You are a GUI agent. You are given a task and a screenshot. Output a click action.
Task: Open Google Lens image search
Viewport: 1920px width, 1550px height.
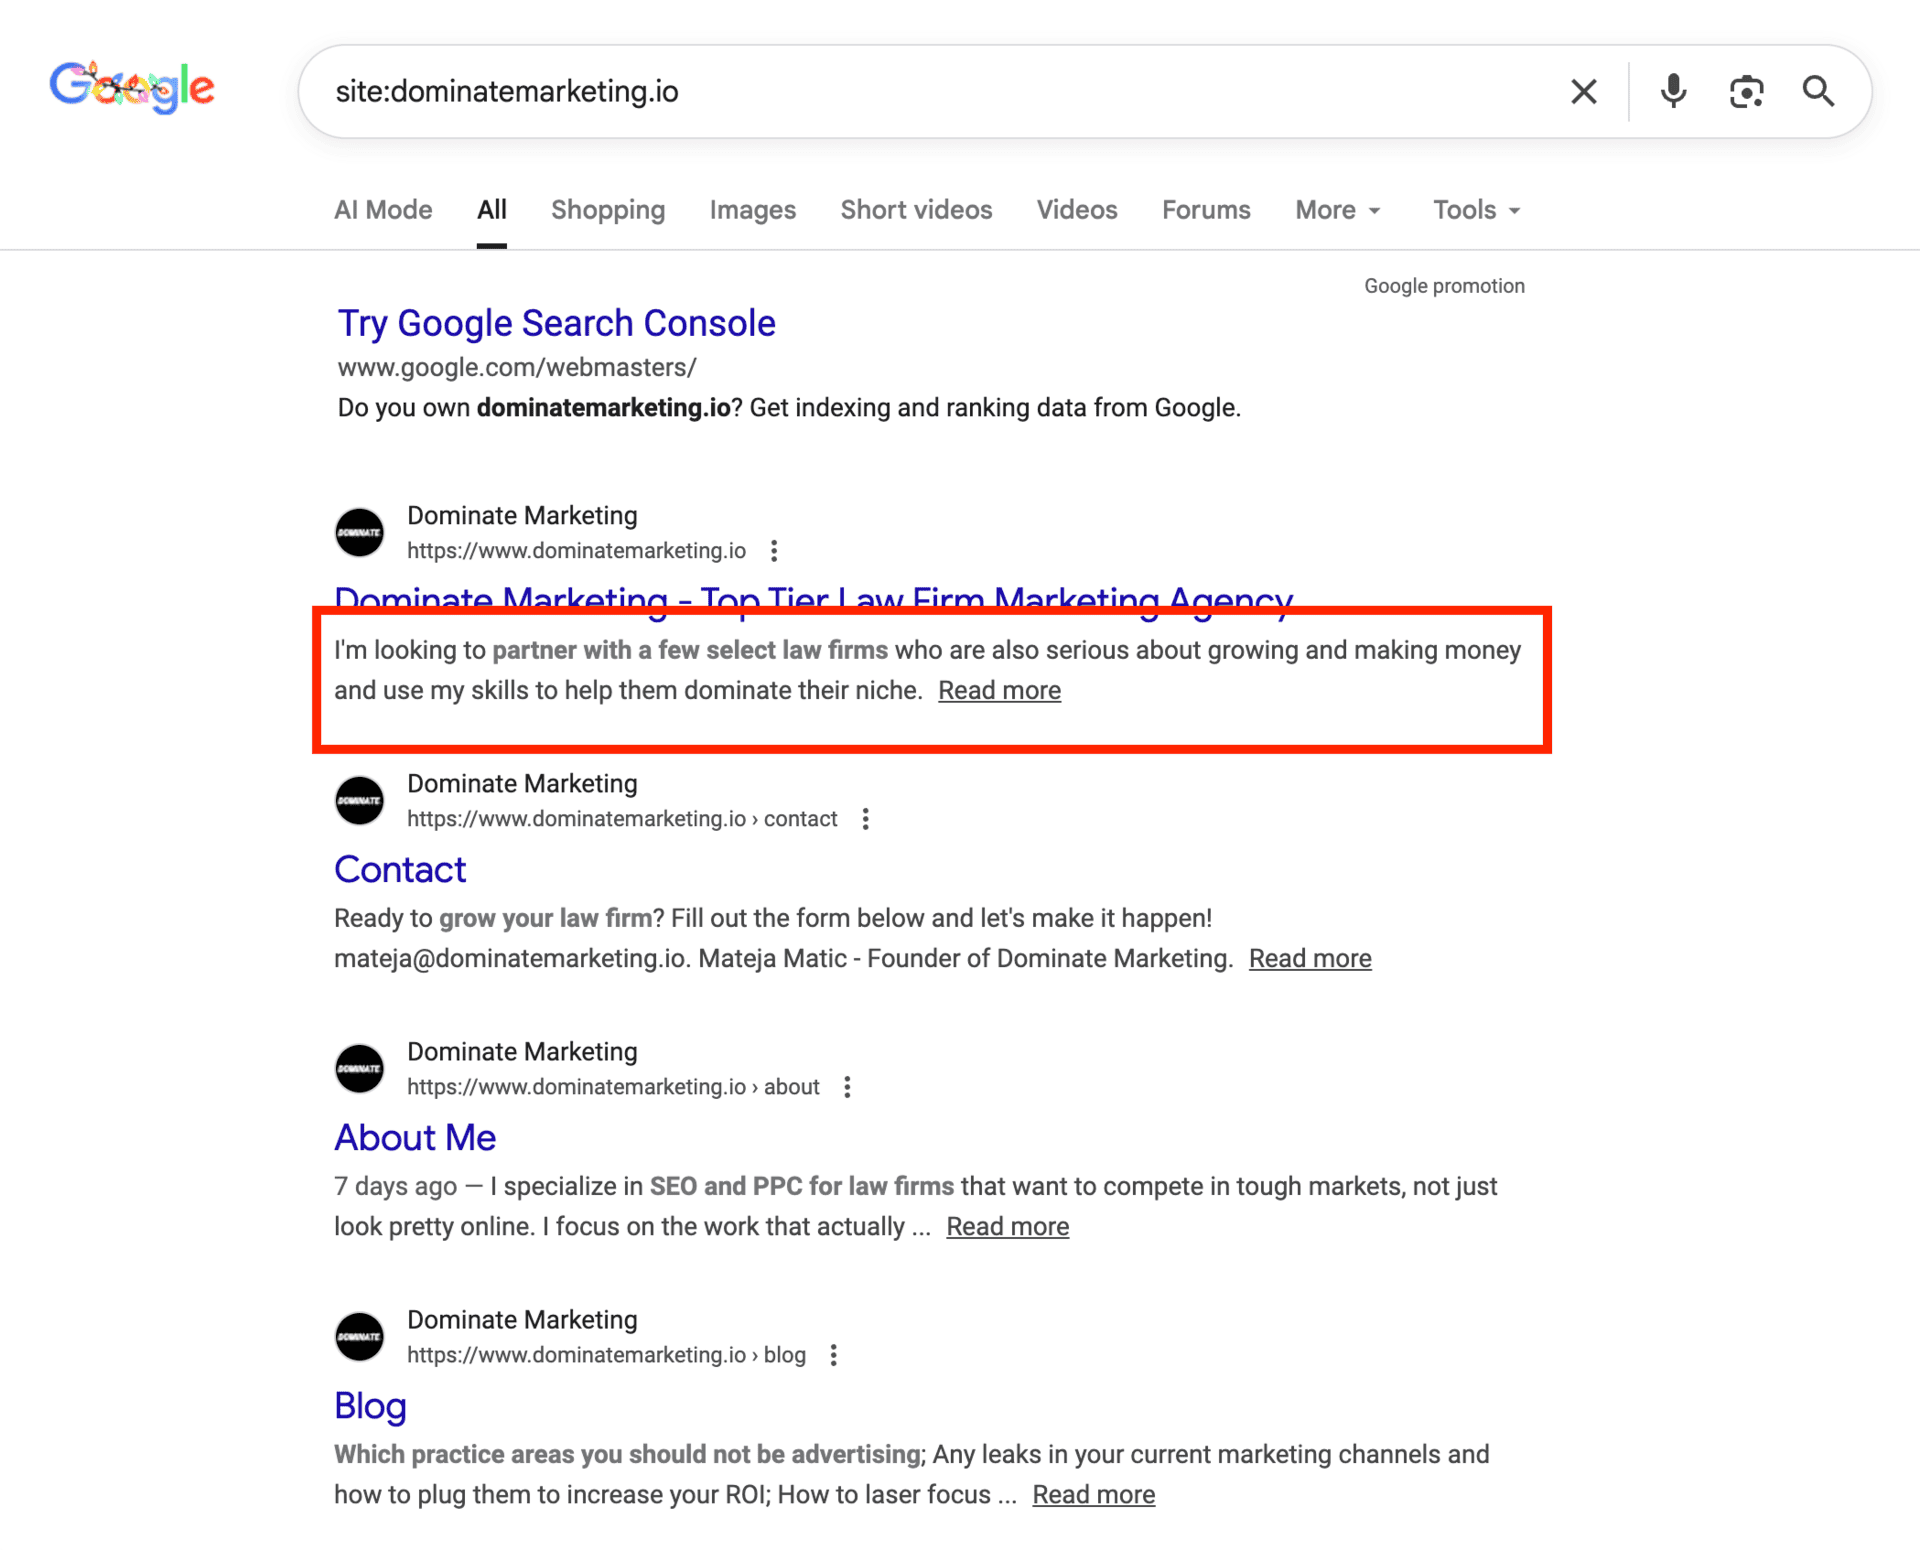(1747, 91)
